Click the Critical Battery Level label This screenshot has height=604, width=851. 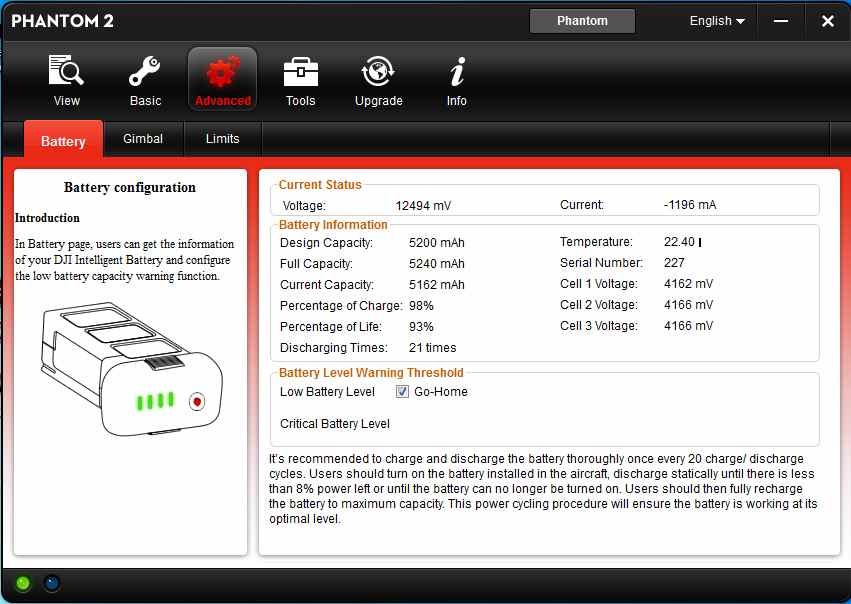335,424
